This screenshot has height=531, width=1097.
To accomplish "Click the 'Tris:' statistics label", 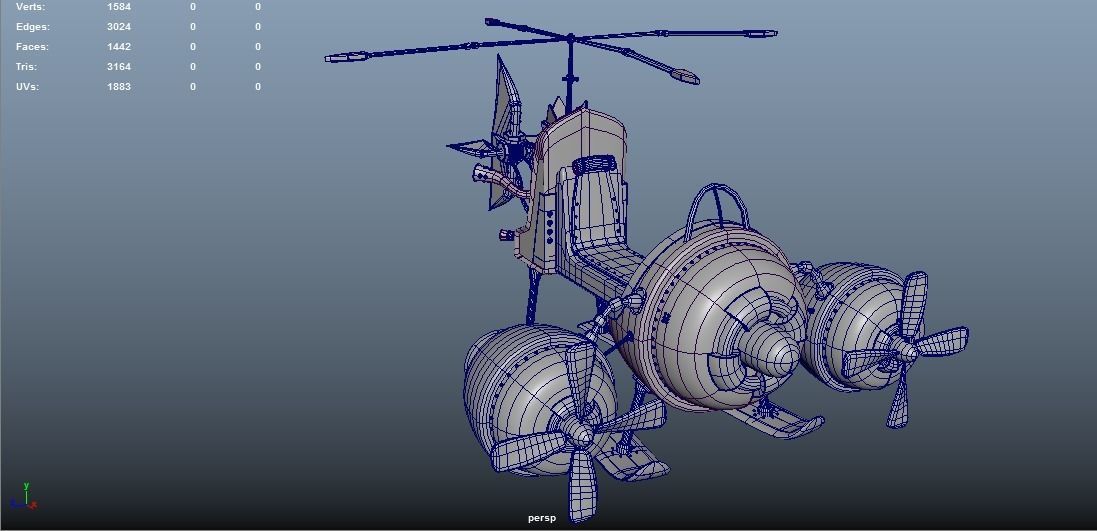I will click(27, 67).
